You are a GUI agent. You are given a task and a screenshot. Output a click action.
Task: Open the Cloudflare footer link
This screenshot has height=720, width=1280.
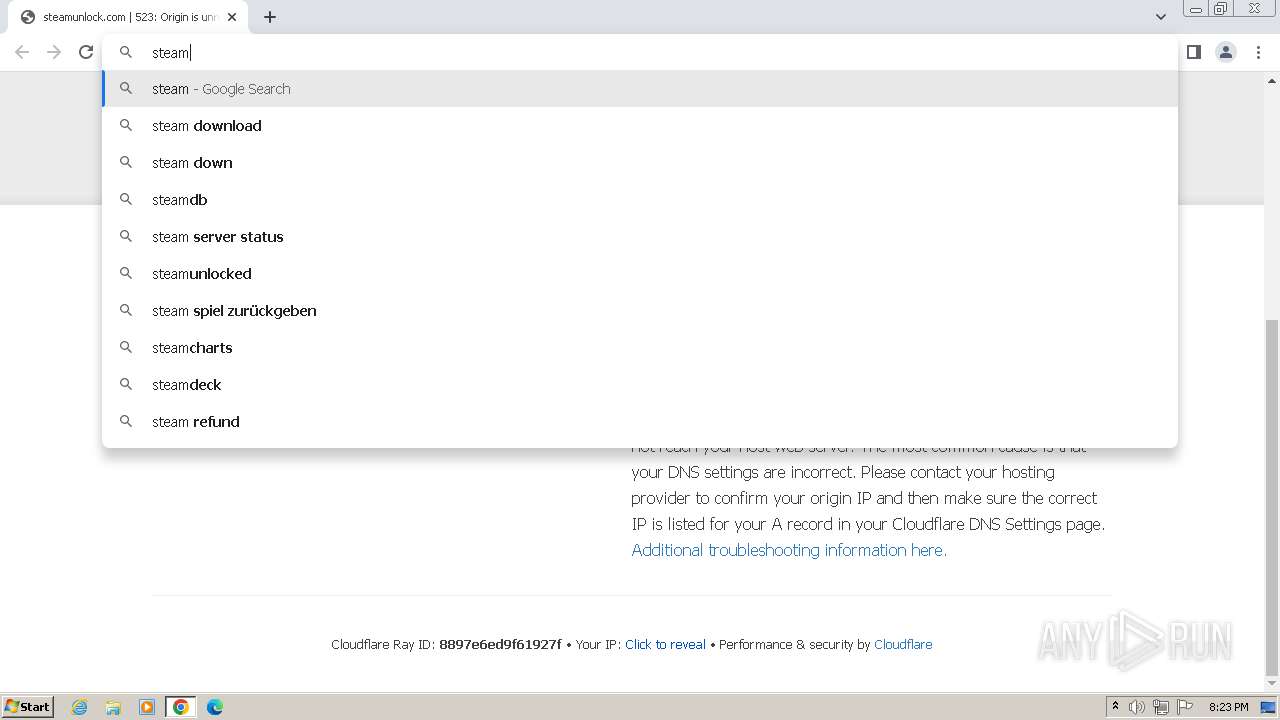point(903,645)
